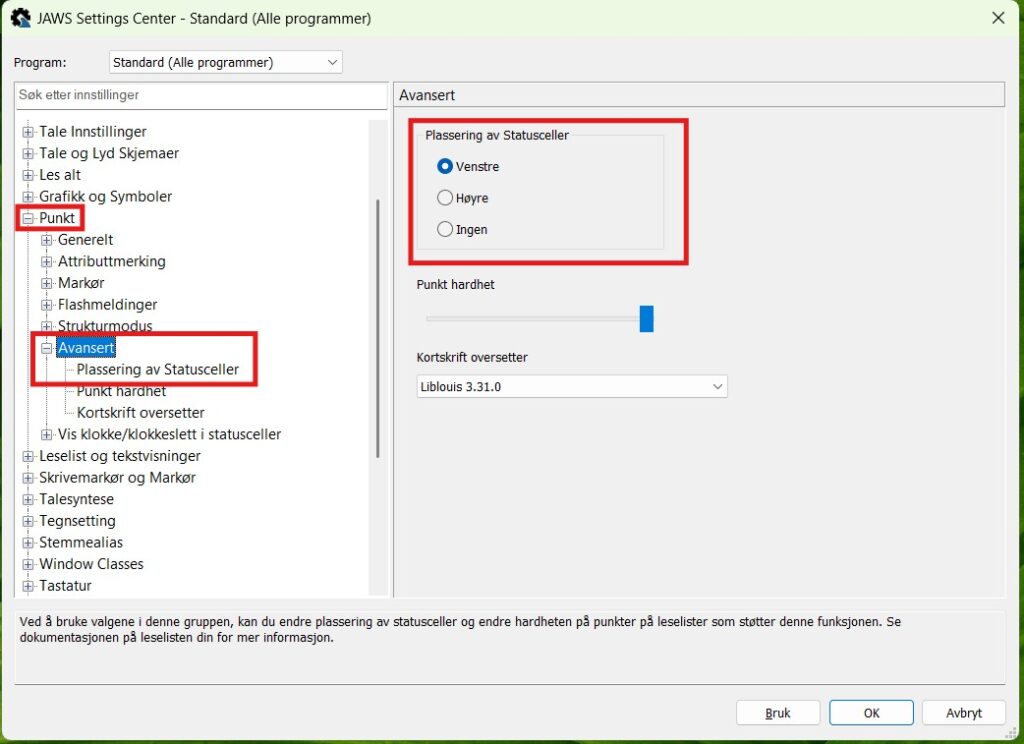The height and width of the screenshot is (744, 1024).
Task: Select Plassering av Statusceller tree item
Action: coord(157,370)
